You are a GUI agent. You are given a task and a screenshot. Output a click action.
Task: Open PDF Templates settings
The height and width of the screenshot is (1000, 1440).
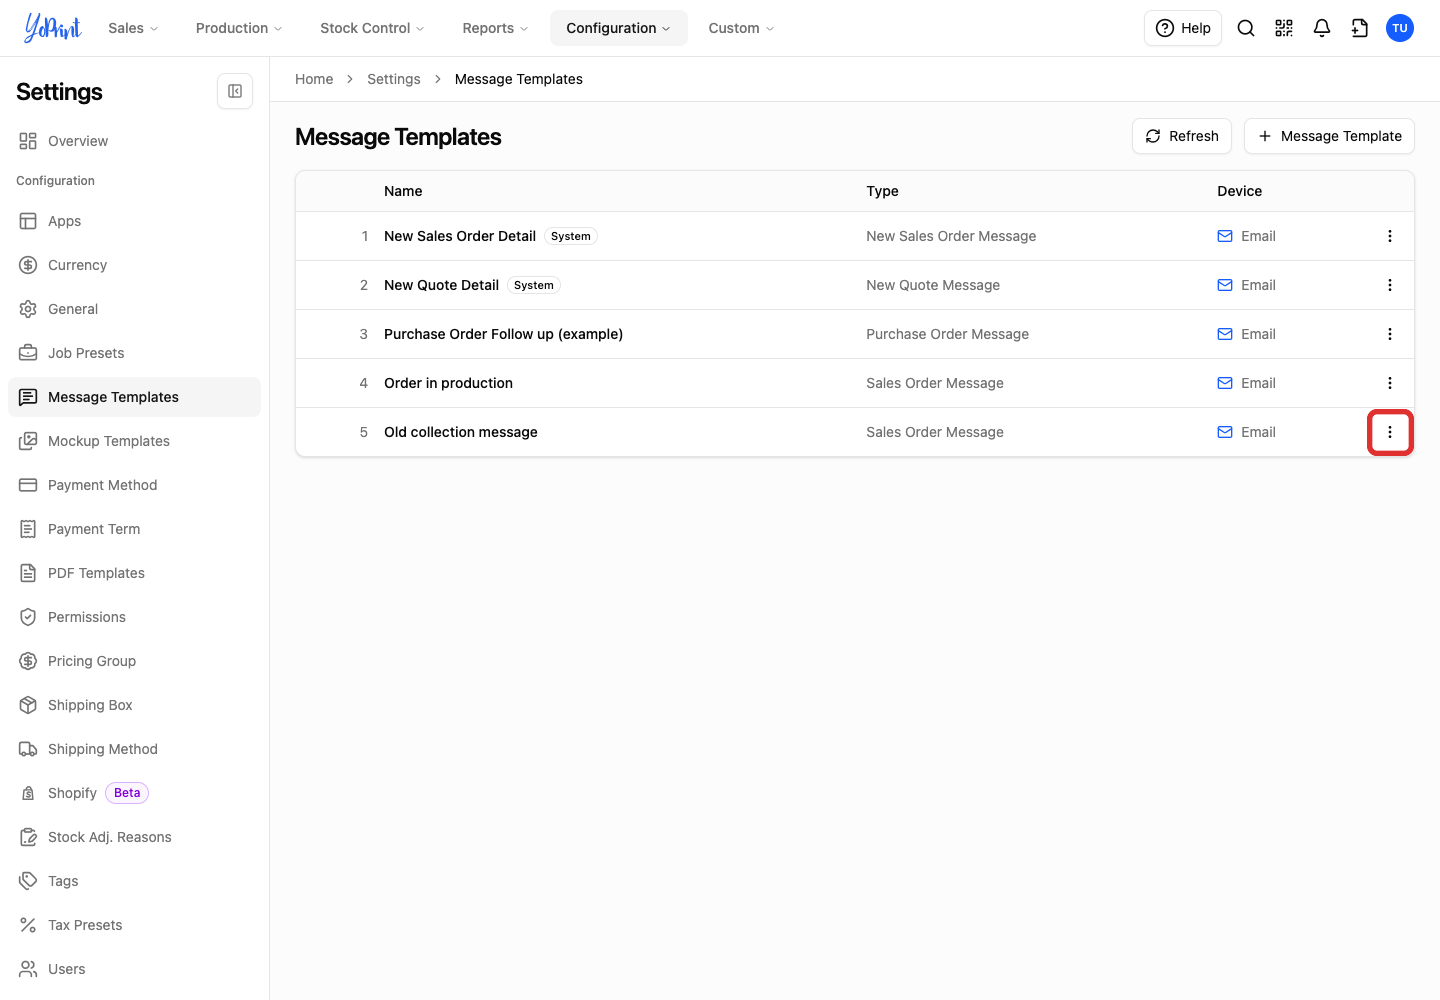[134, 573]
